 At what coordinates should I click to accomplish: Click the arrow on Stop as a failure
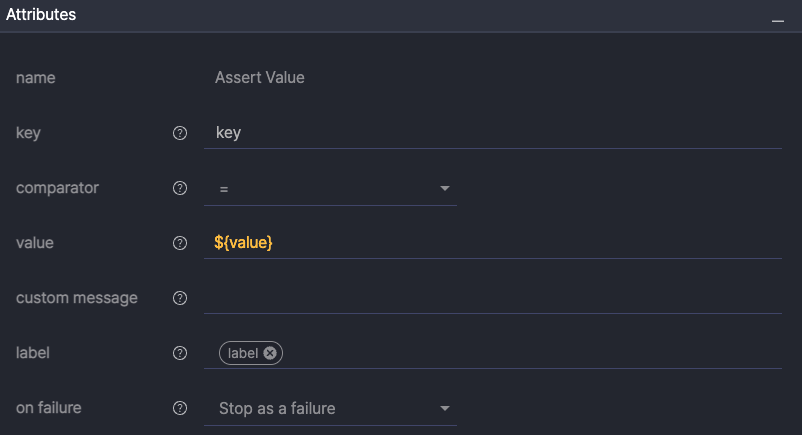[x=445, y=408]
